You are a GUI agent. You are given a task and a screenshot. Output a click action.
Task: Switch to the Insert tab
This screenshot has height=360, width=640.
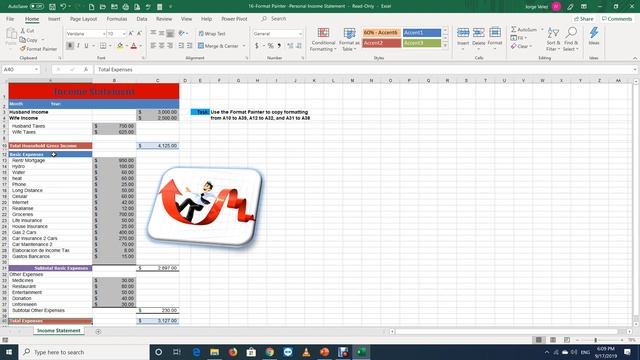pos(54,19)
